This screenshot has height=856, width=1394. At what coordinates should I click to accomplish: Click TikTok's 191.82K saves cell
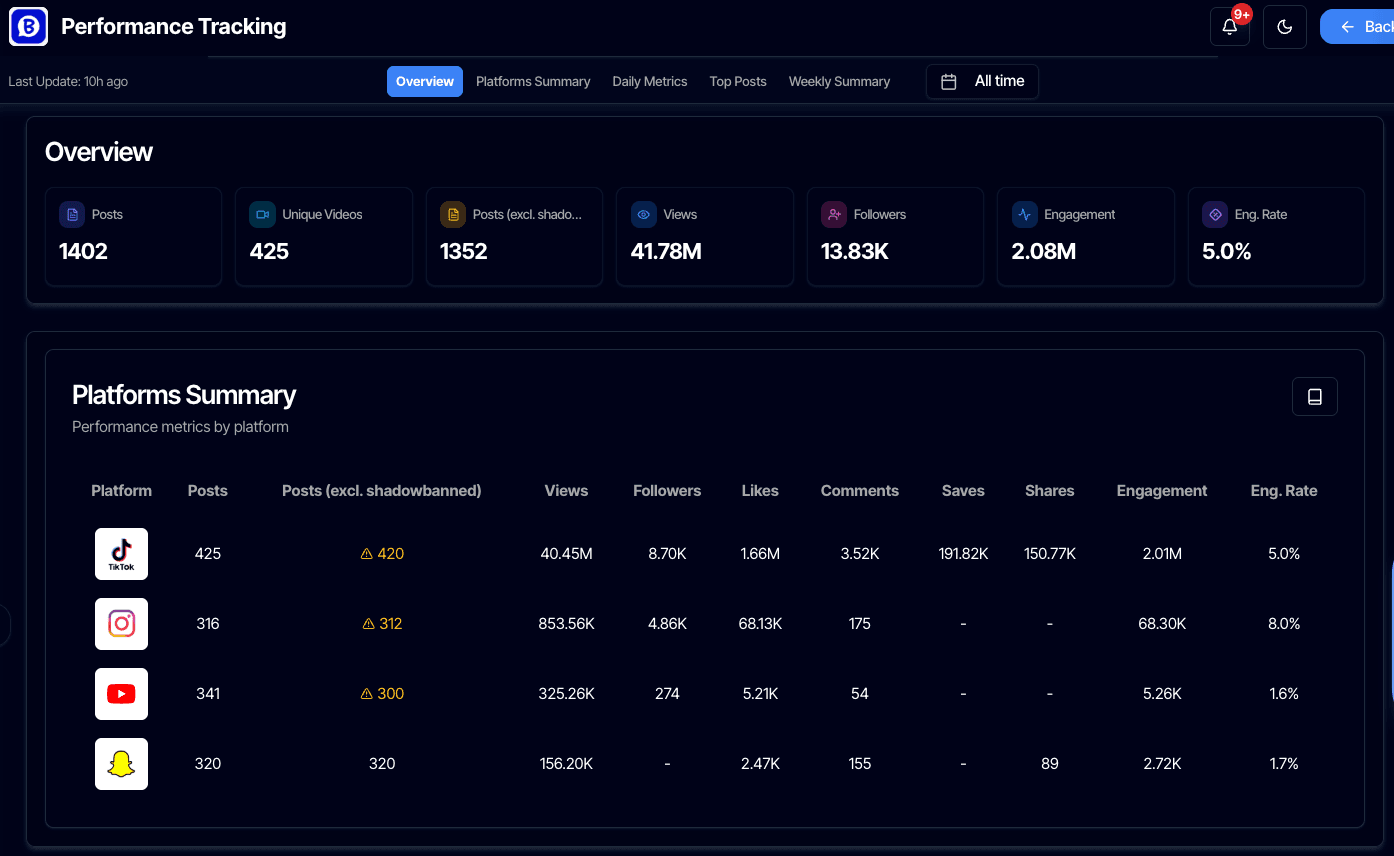(963, 554)
